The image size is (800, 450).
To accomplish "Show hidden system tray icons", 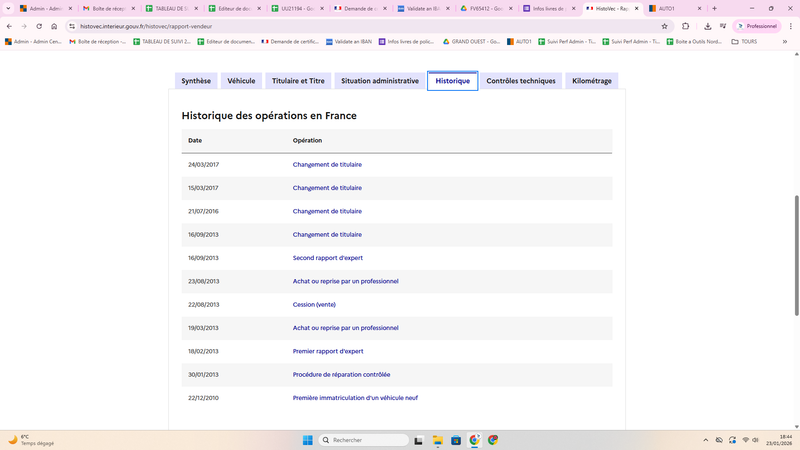I will click(x=704, y=440).
